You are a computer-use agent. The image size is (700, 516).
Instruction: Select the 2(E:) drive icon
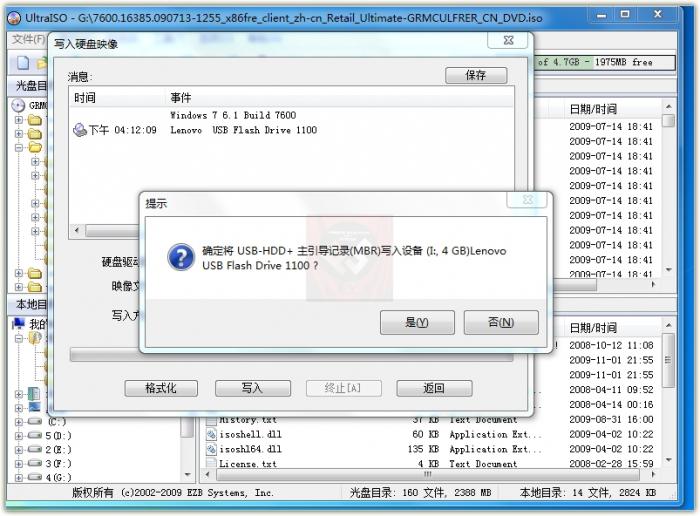(35, 449)
